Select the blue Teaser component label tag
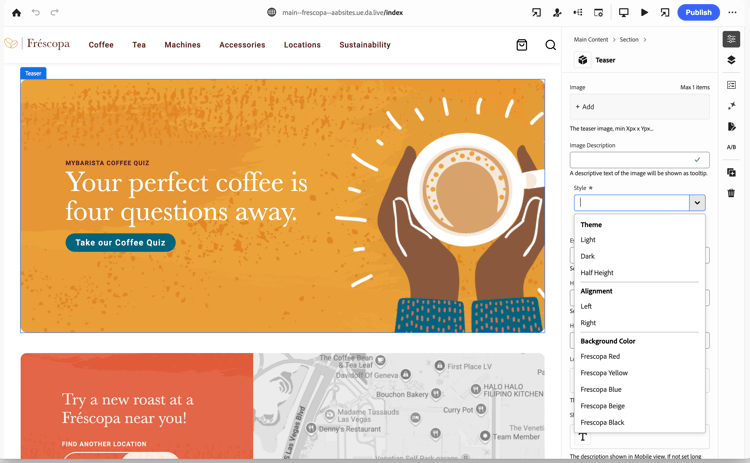This screenshot has width=750, height=463. click(x=33, y=73)
